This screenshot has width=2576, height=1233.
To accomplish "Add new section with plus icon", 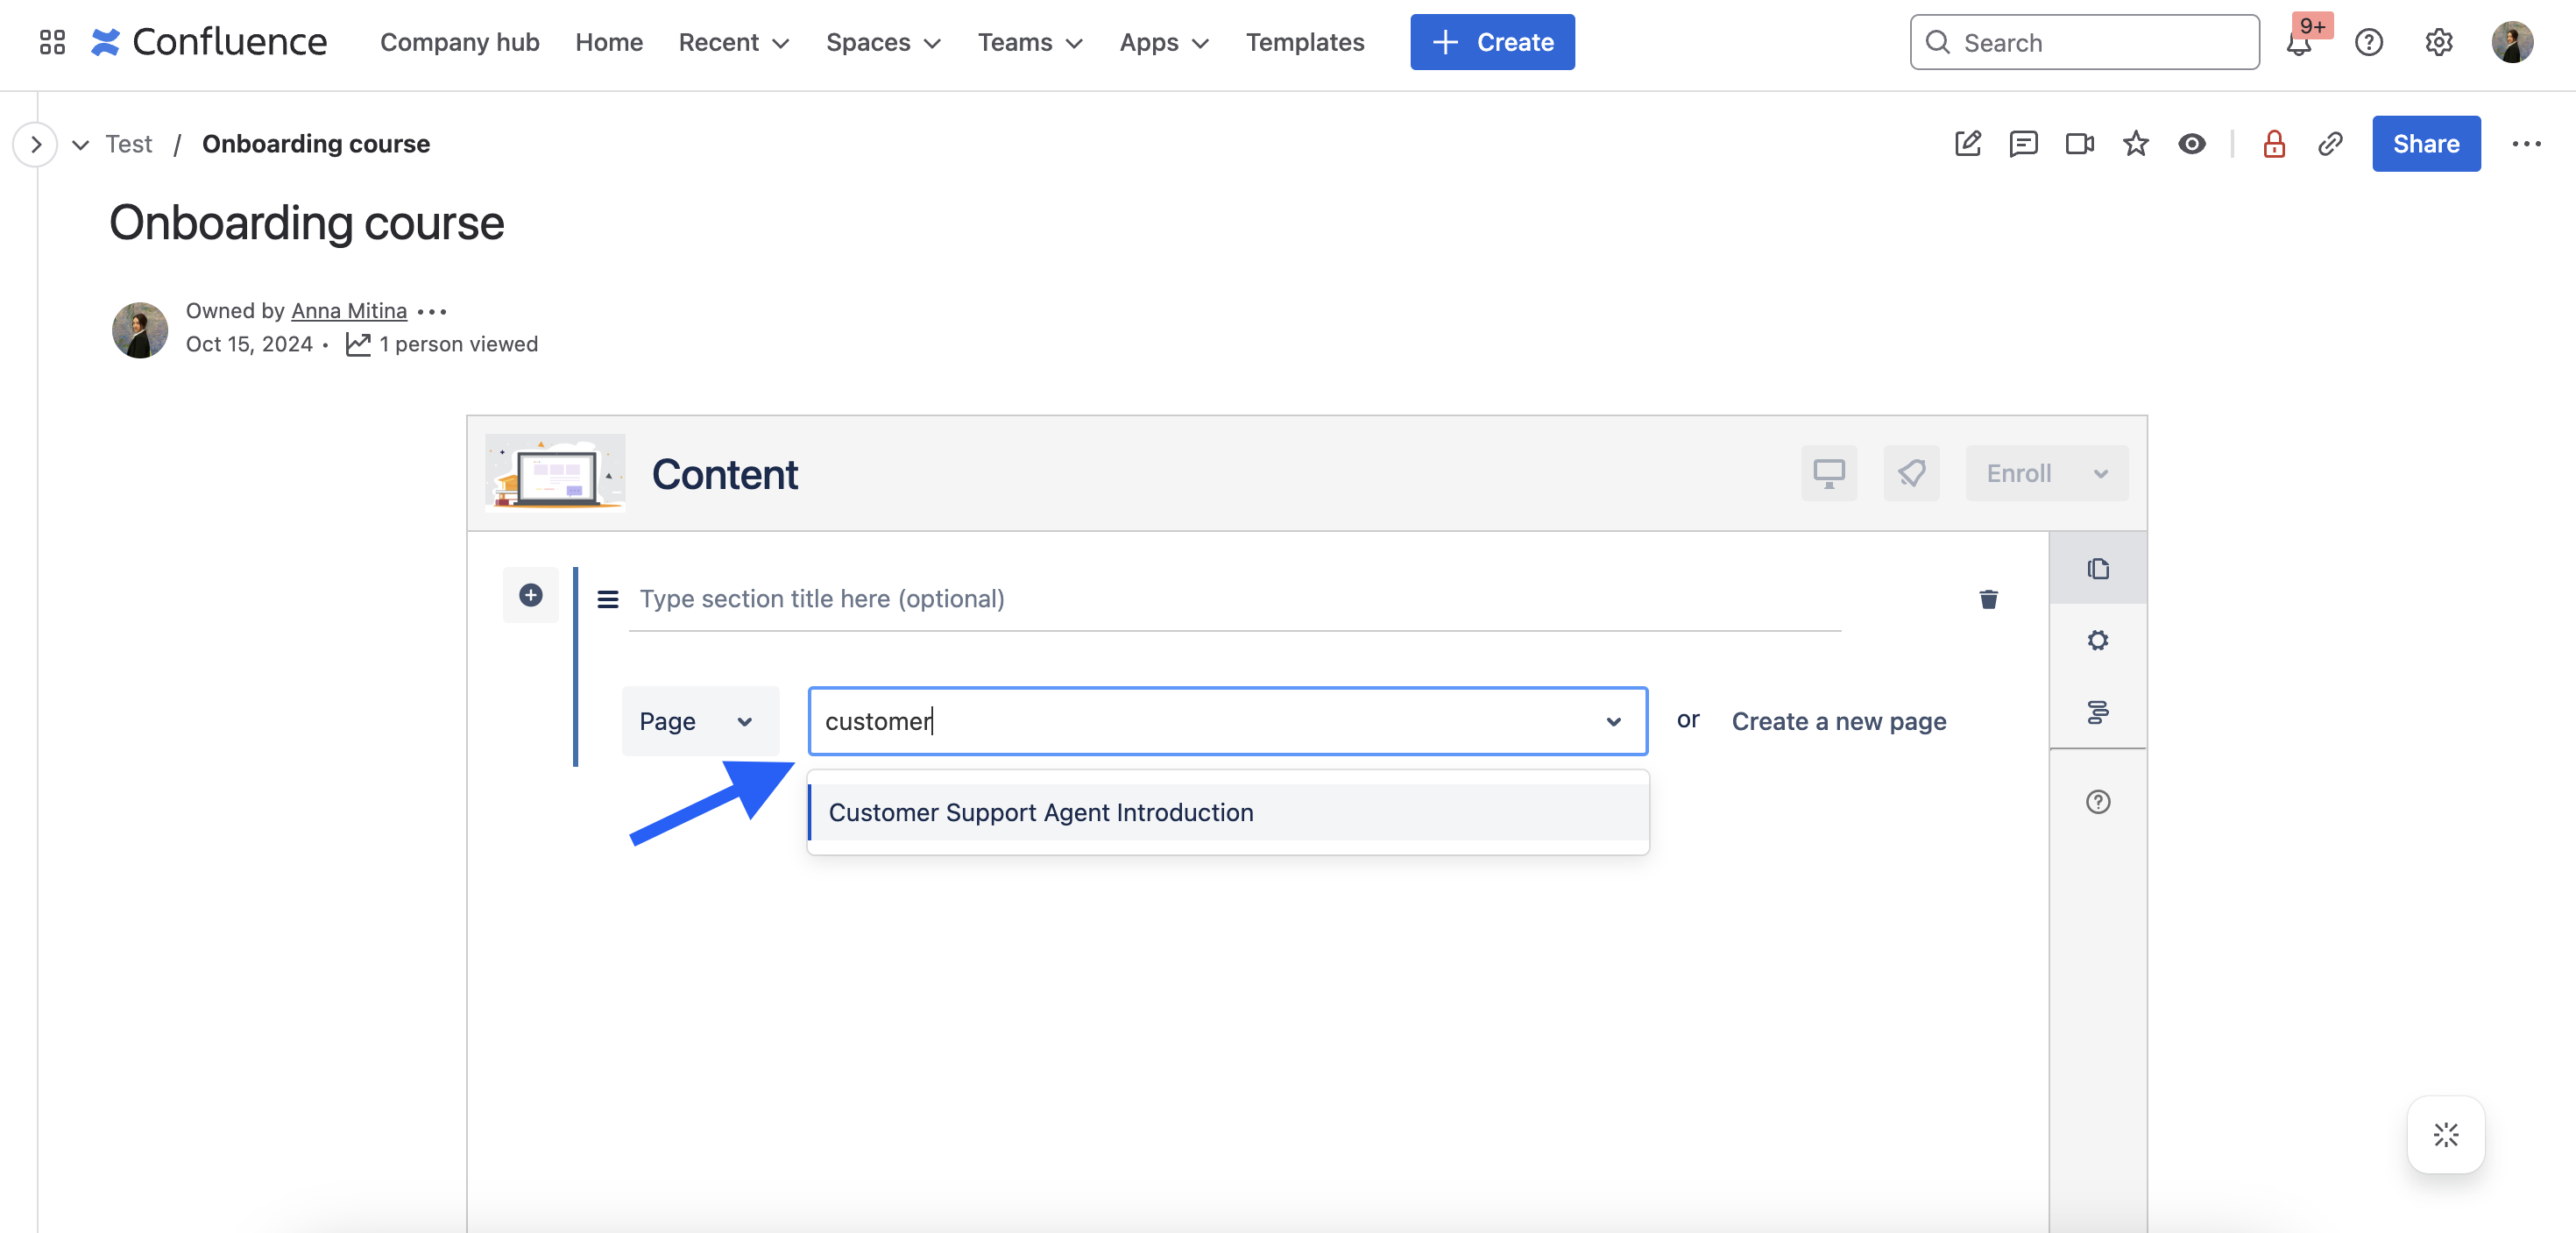I will click(530, 595).
